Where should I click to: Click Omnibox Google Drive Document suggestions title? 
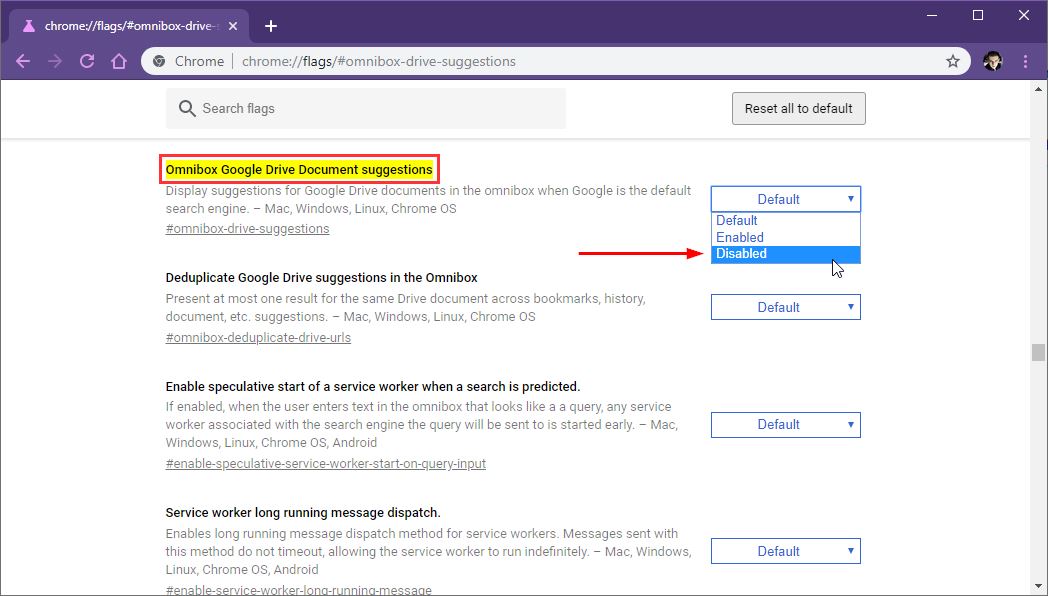coord(299,170)
